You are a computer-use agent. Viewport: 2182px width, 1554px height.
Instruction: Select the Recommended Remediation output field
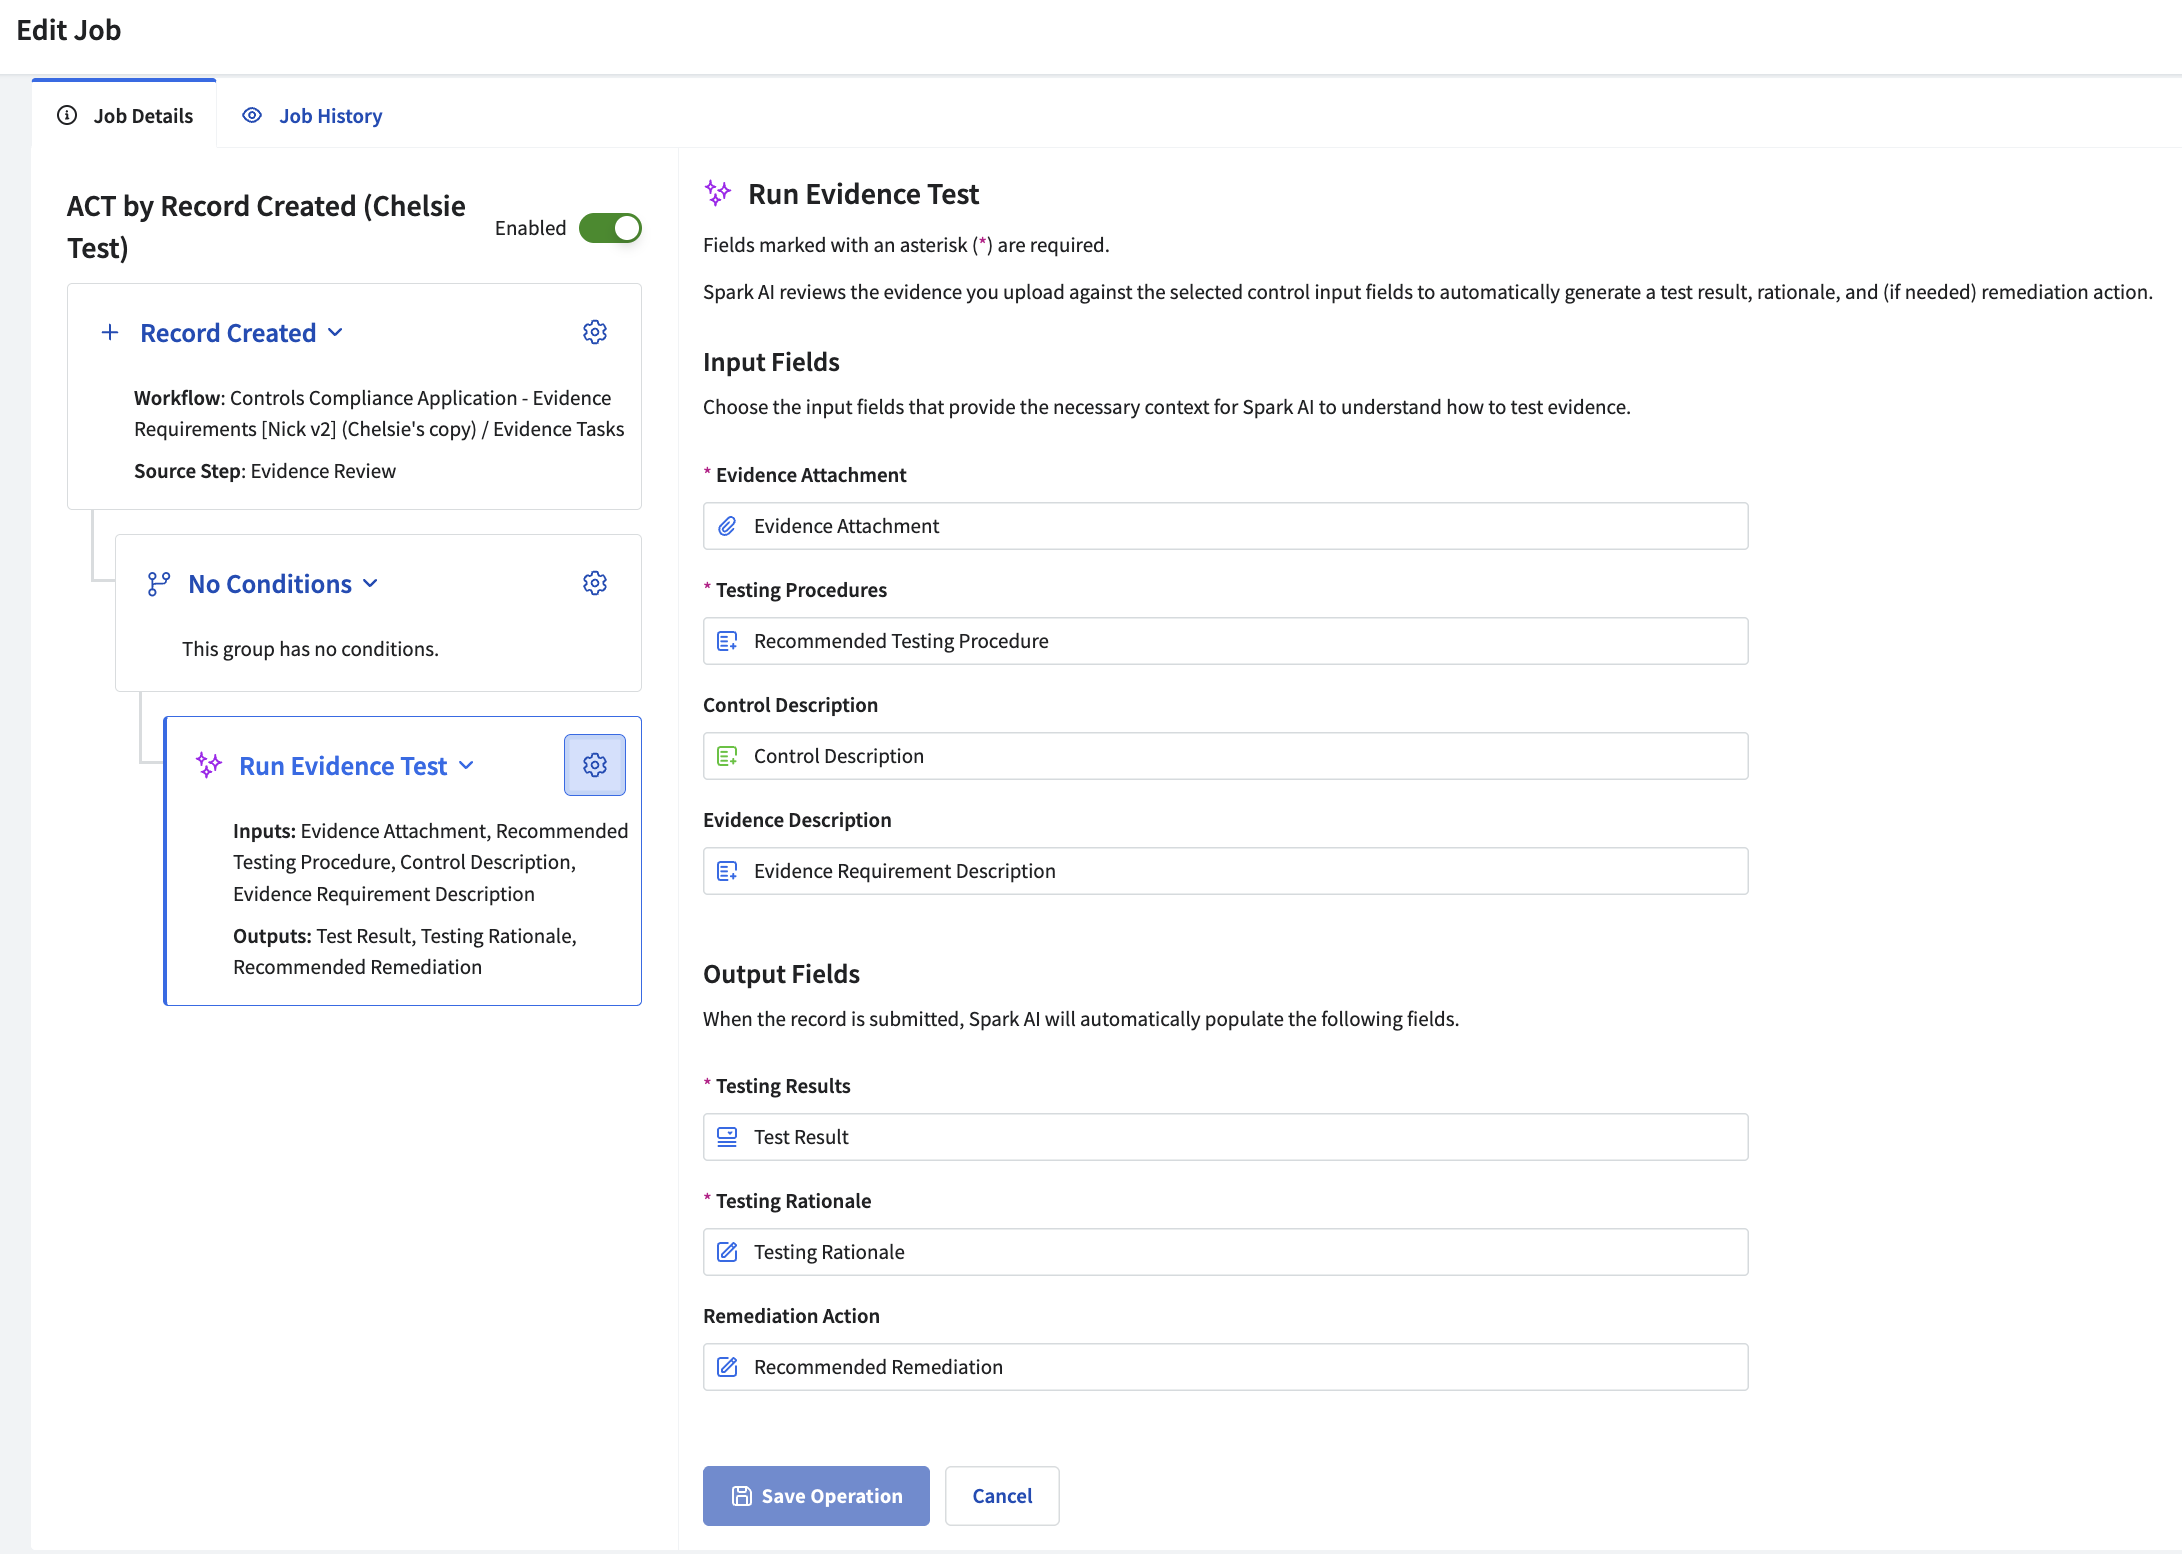(1225, 1367)
